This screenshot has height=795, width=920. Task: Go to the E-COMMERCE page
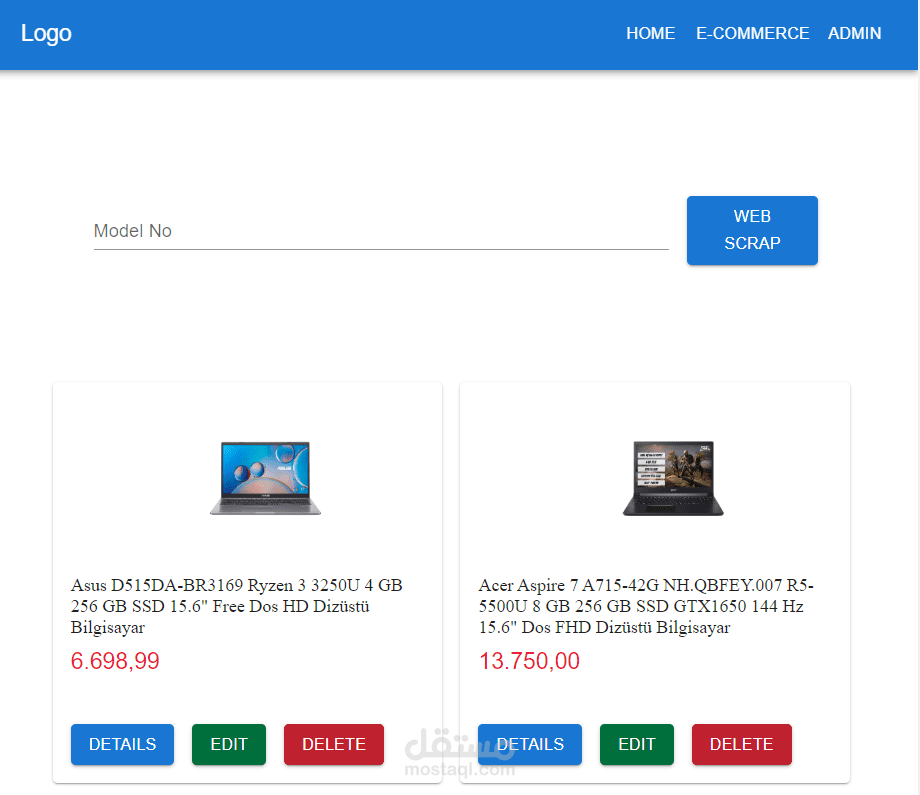[752, 33]
